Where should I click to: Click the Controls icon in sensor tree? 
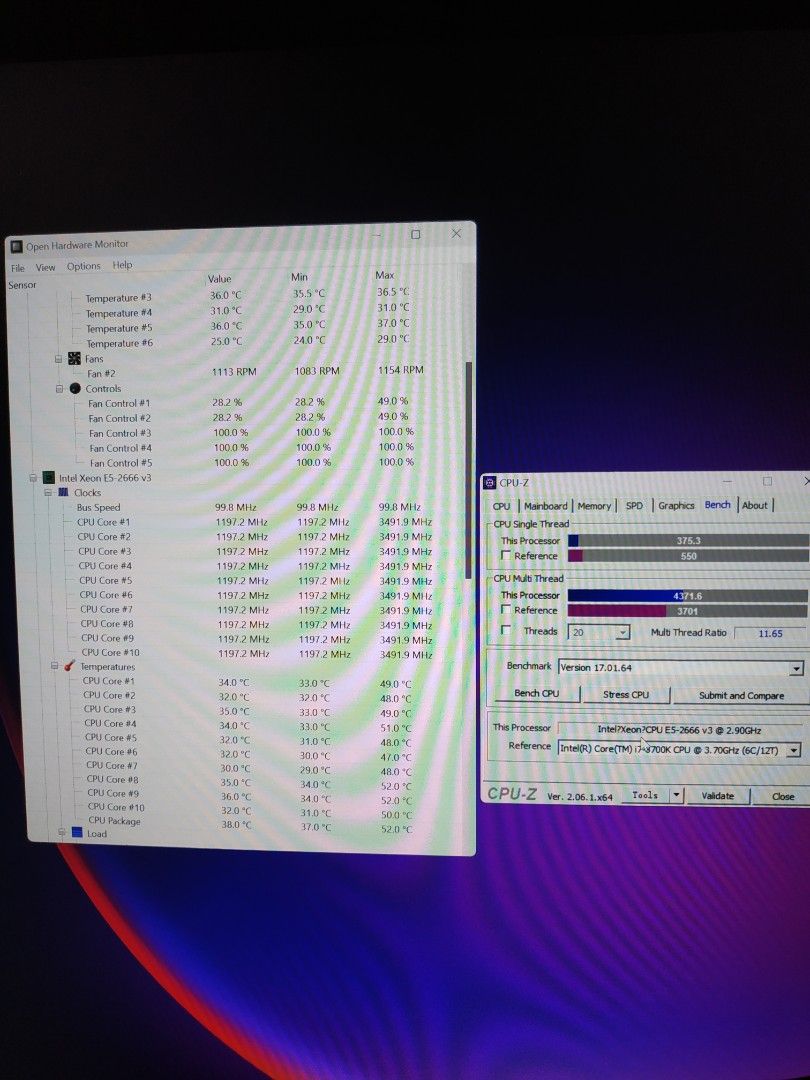click(x=75, y=388)
